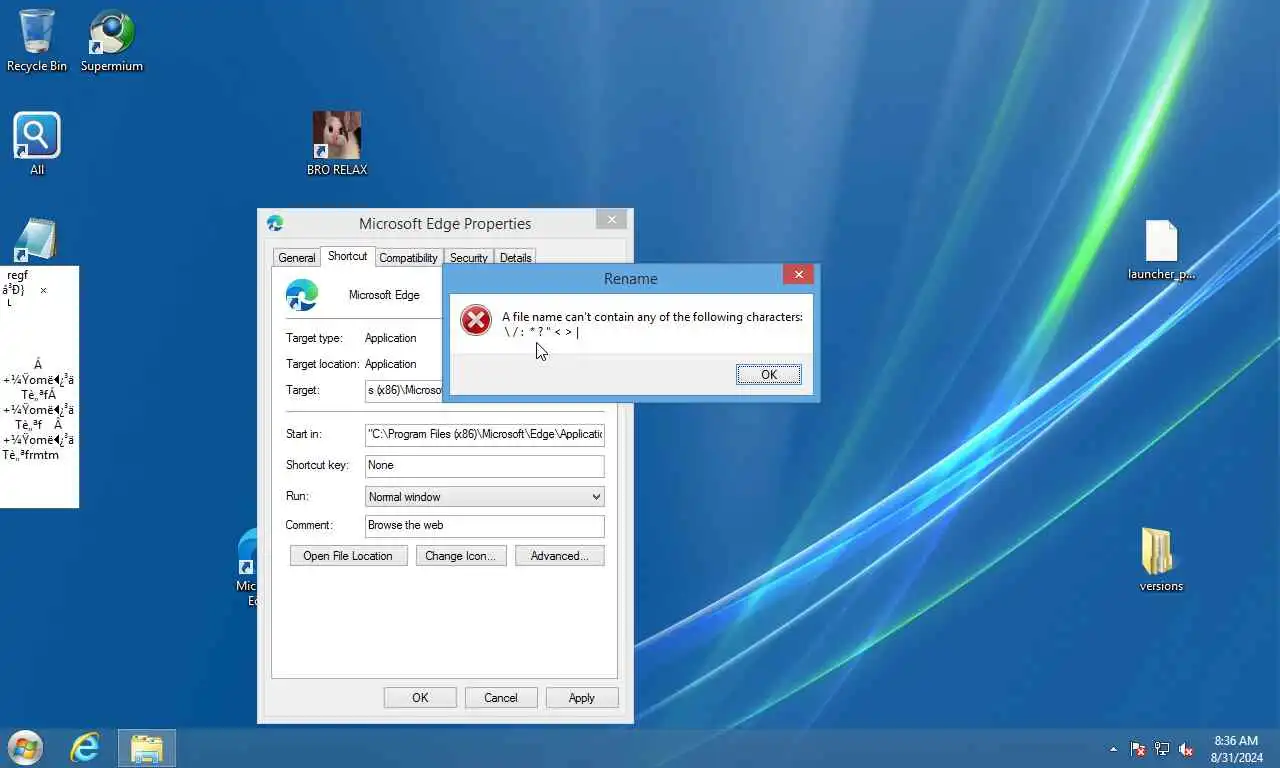
Task: Select the BRO RELAX desktop shortcut
Action: pyautogui.click(x=337, y=143)
